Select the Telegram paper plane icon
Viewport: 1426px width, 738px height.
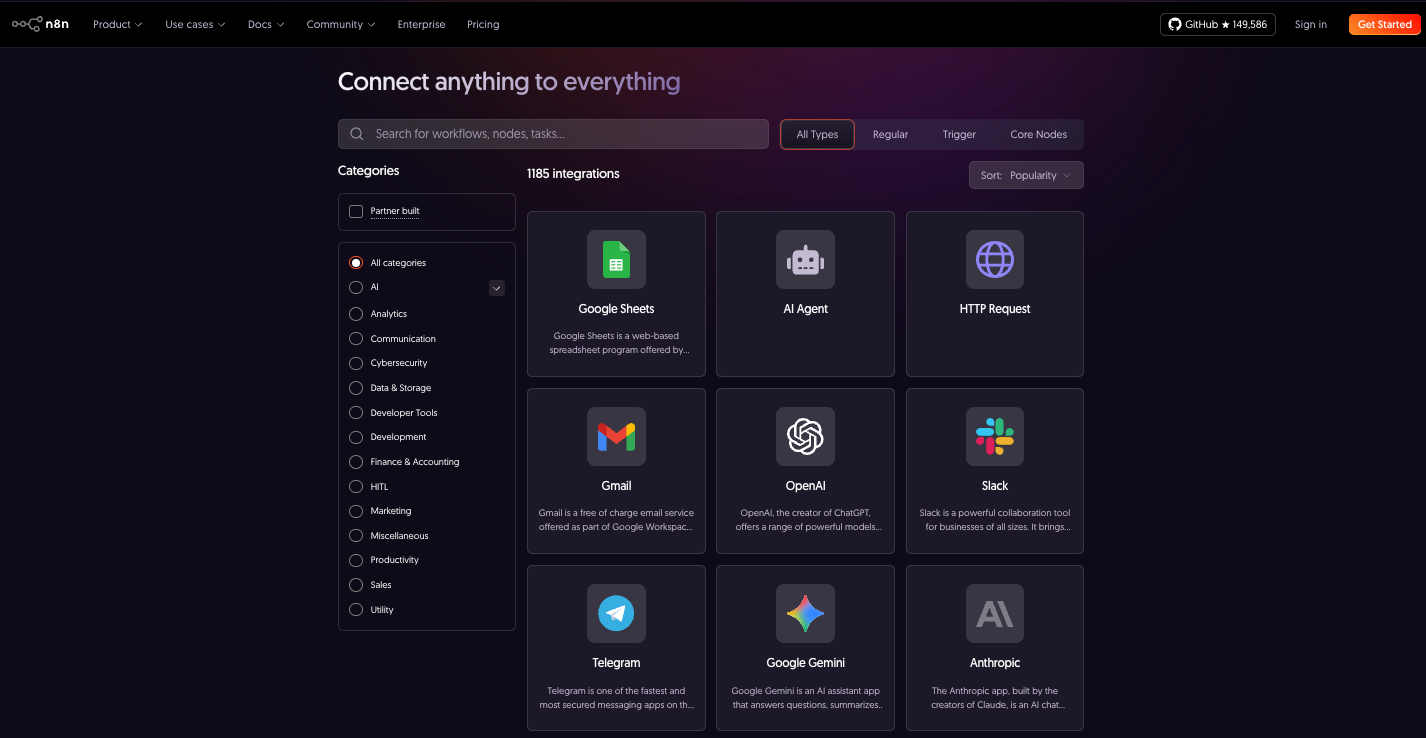(616, 614)
